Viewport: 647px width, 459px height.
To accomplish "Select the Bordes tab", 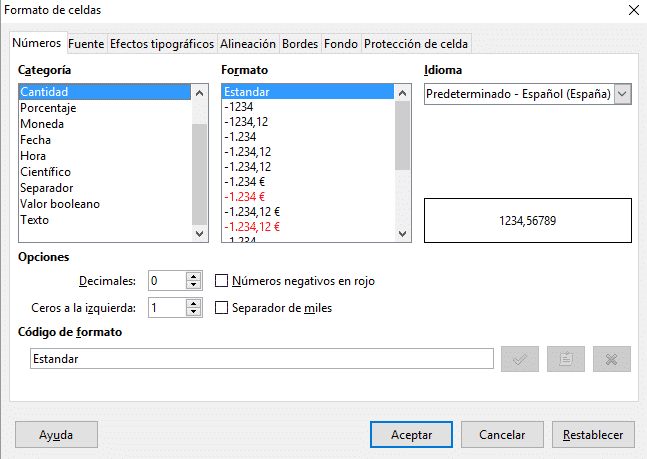I will click(300, 44).
